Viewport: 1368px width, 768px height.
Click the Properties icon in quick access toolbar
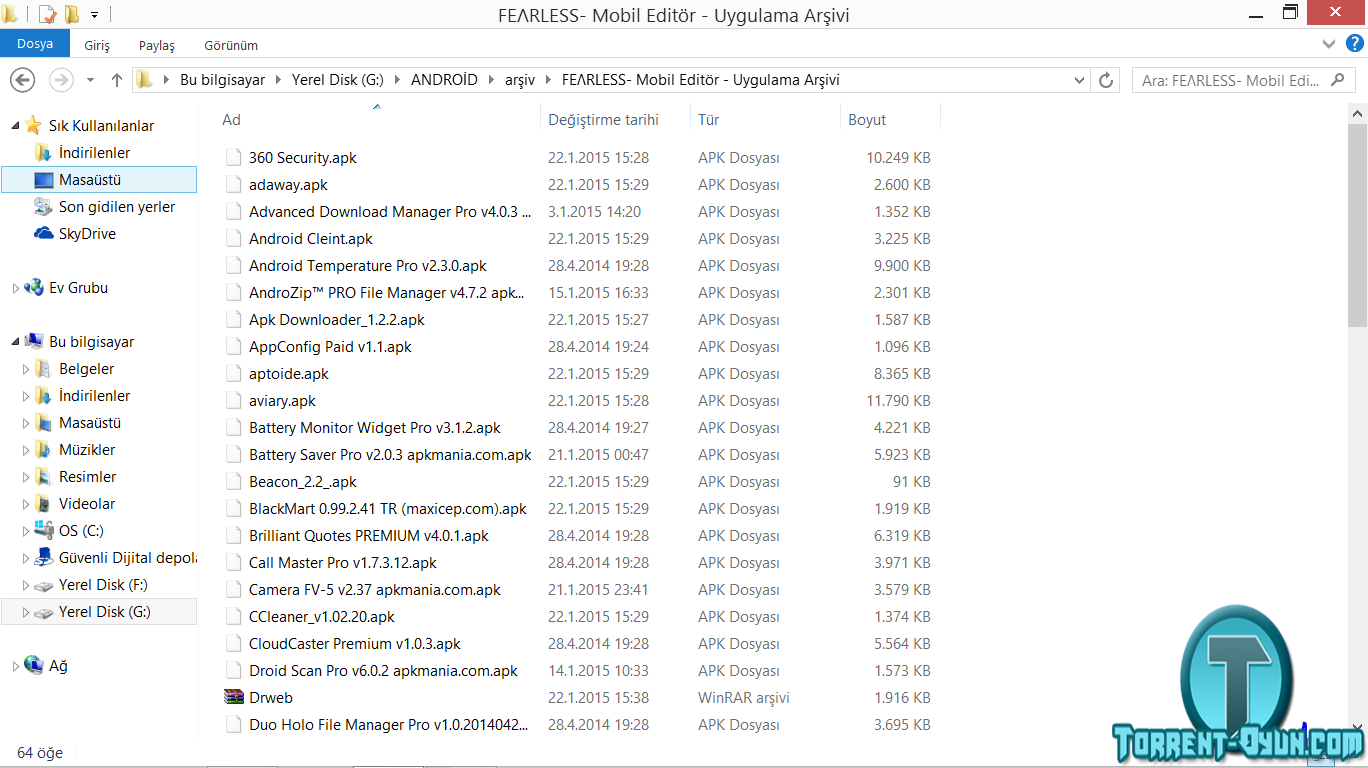47,14
